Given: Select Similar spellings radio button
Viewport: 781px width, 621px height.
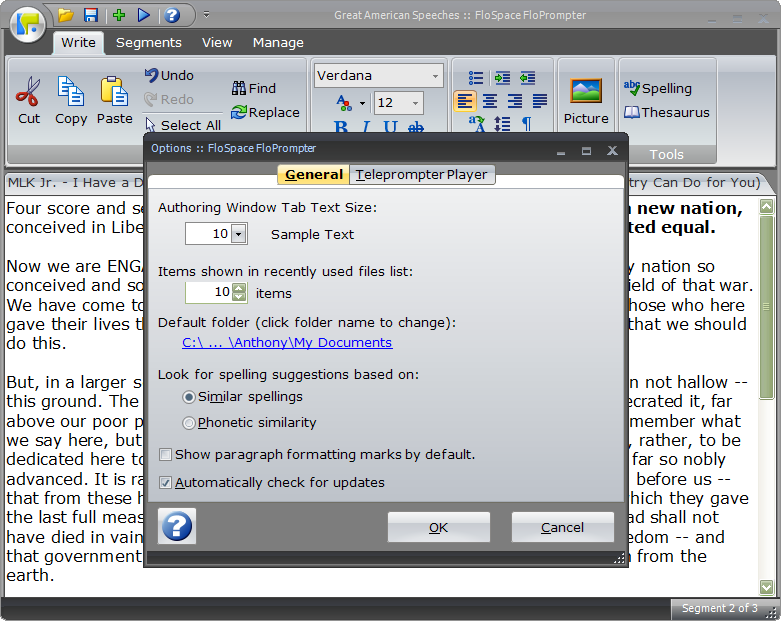Looking at the screenshot, I should point(189,397).
